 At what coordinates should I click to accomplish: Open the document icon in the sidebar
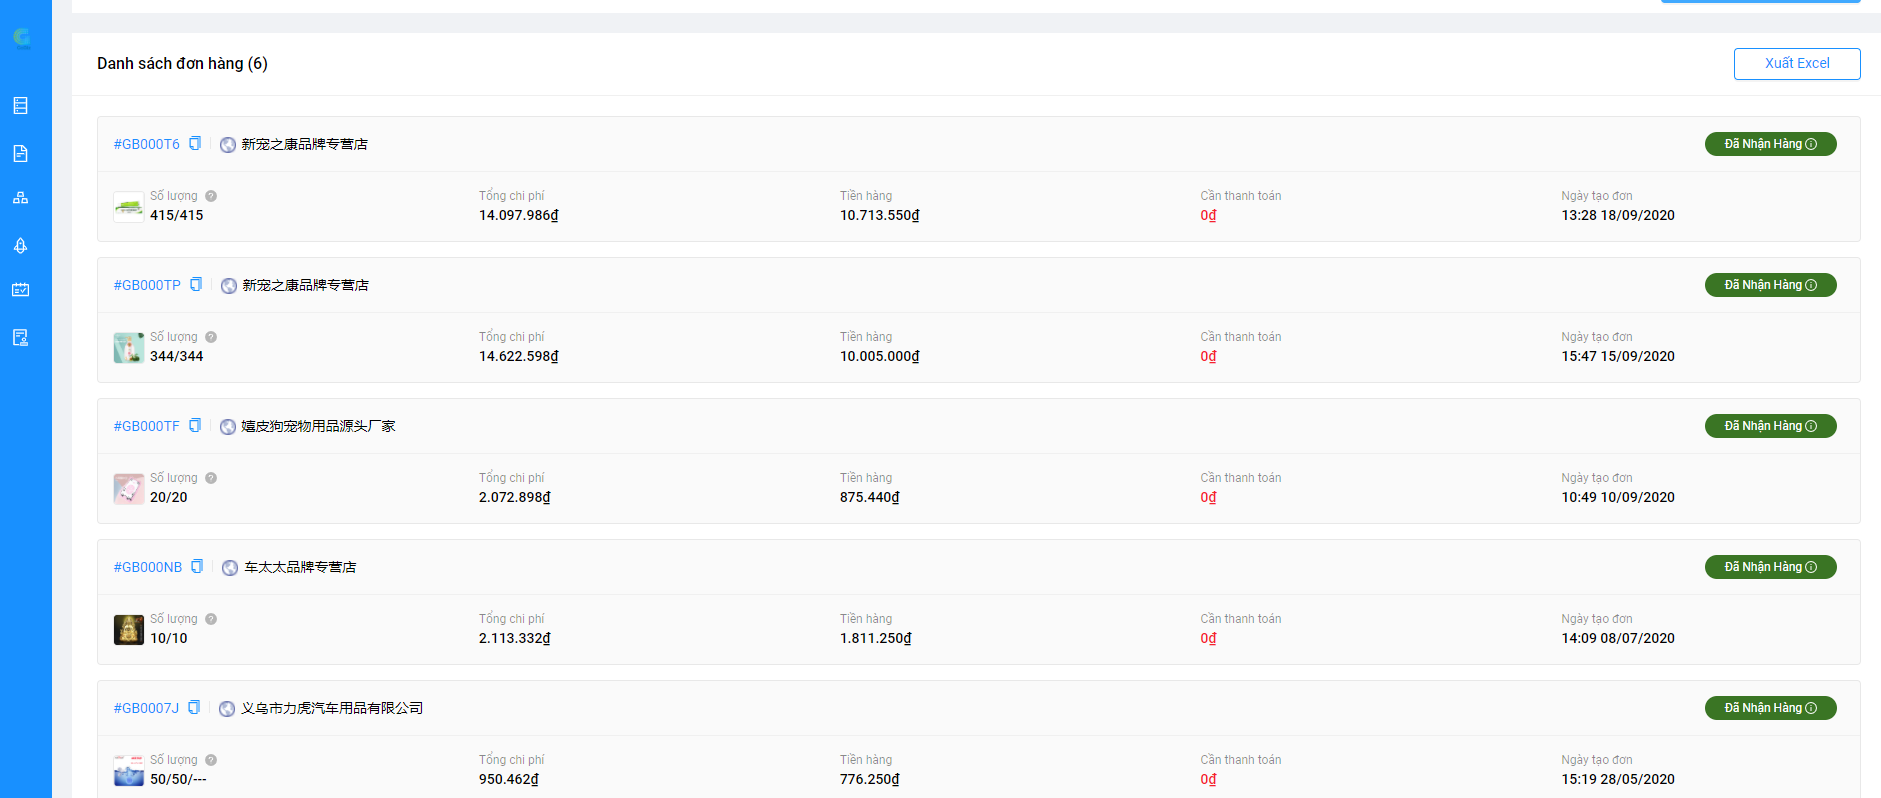[x=20, y=153]
